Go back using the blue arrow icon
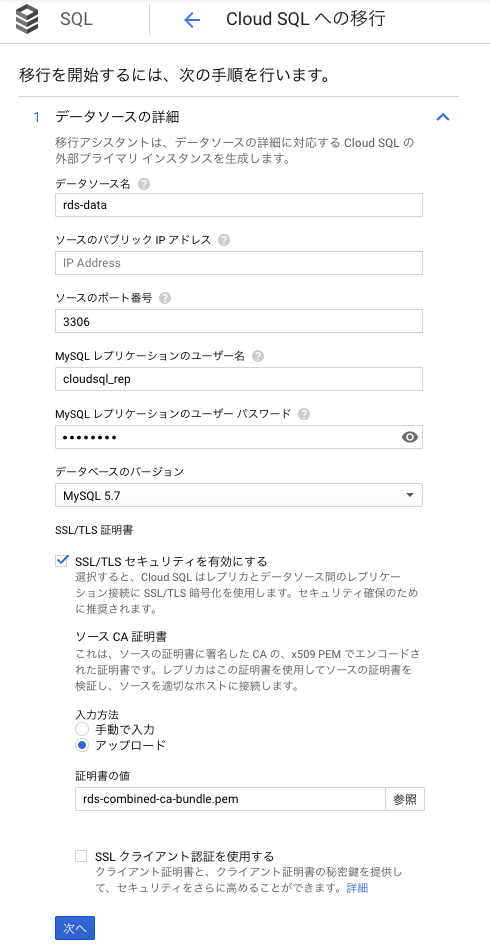This screenshot has height=949, width=490. [x=191, y=19]
